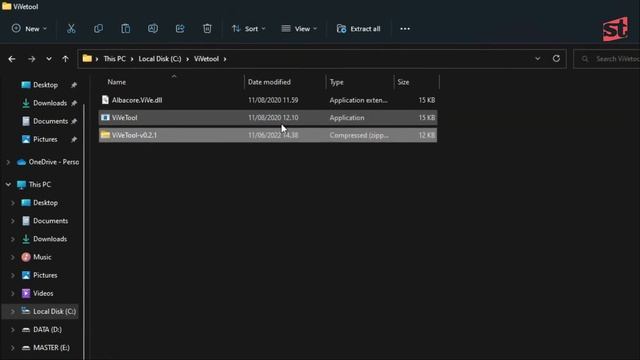Select the Albacore.ViVe.dll file
This screenshot has width=640, height=360.
(x=268, y=100)
